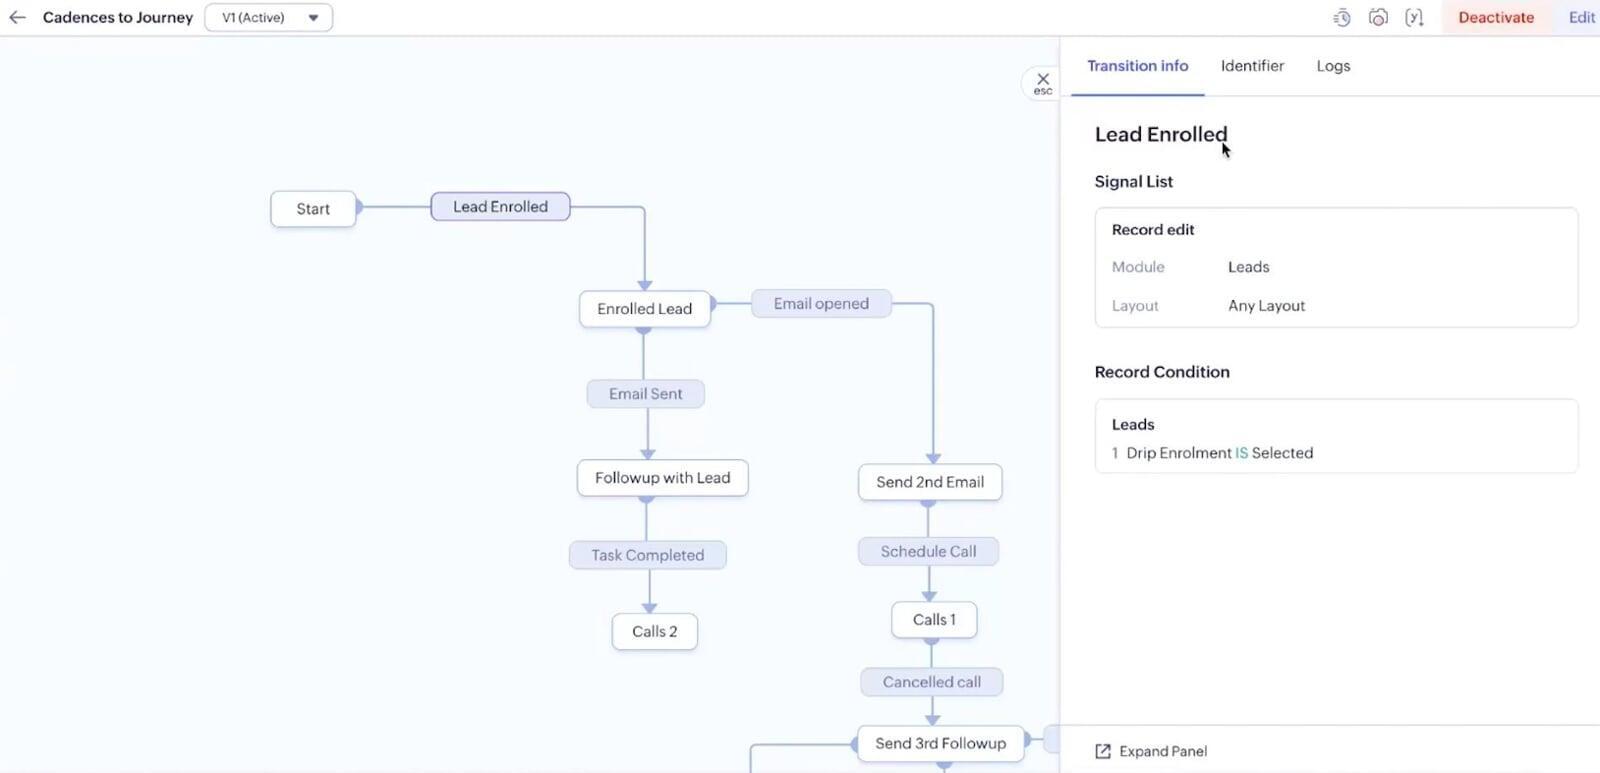Click the Enrolled Lead state node
Screen dimensions: 1600x773
click(644, 309)
